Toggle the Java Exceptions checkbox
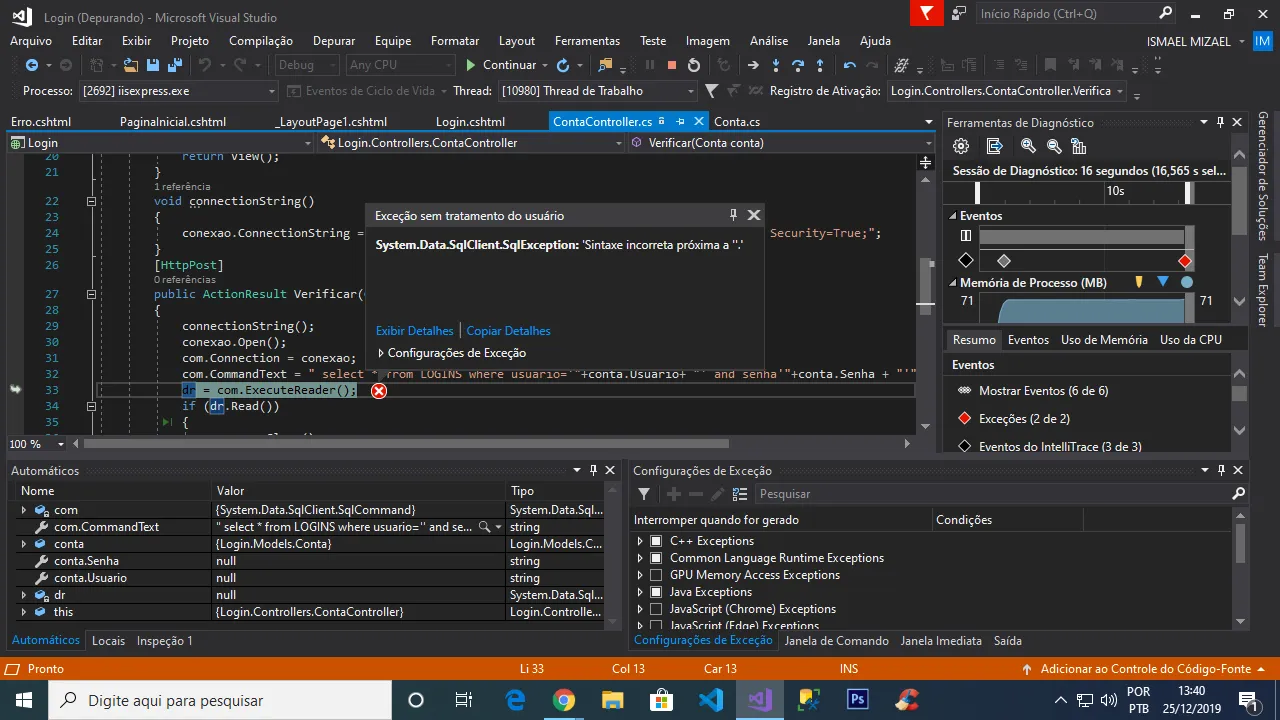This screenshot has height=720, width=1280. [x=656, y=592]
